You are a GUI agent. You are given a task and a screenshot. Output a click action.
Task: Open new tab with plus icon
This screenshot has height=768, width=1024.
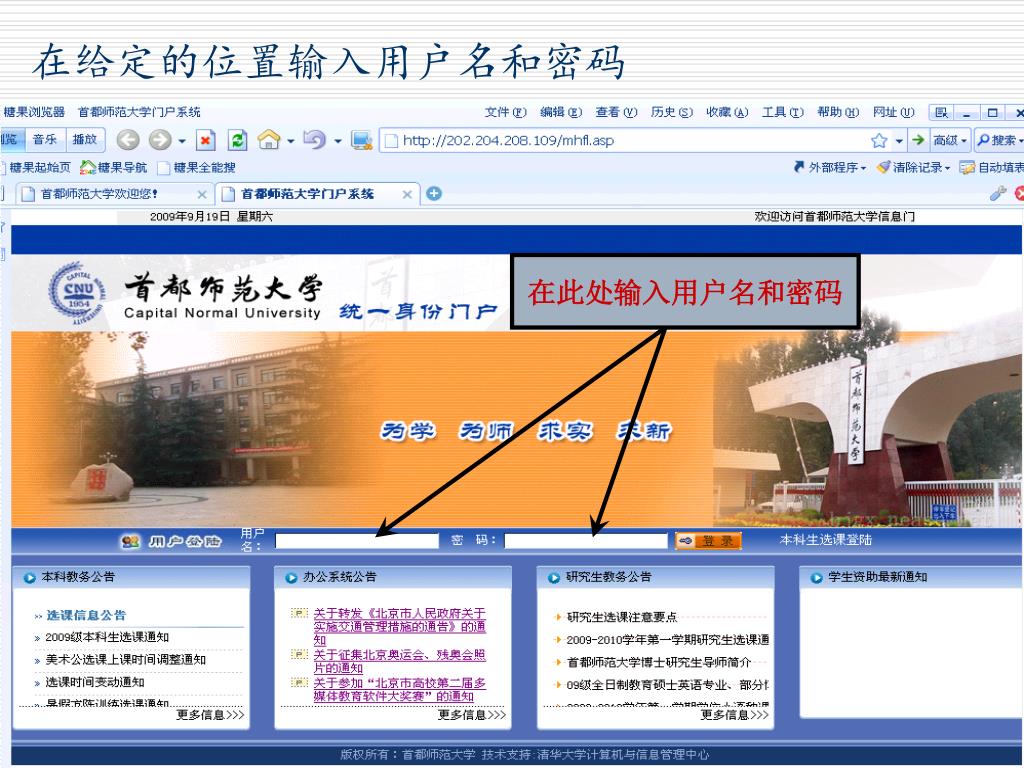coord(434,193)
